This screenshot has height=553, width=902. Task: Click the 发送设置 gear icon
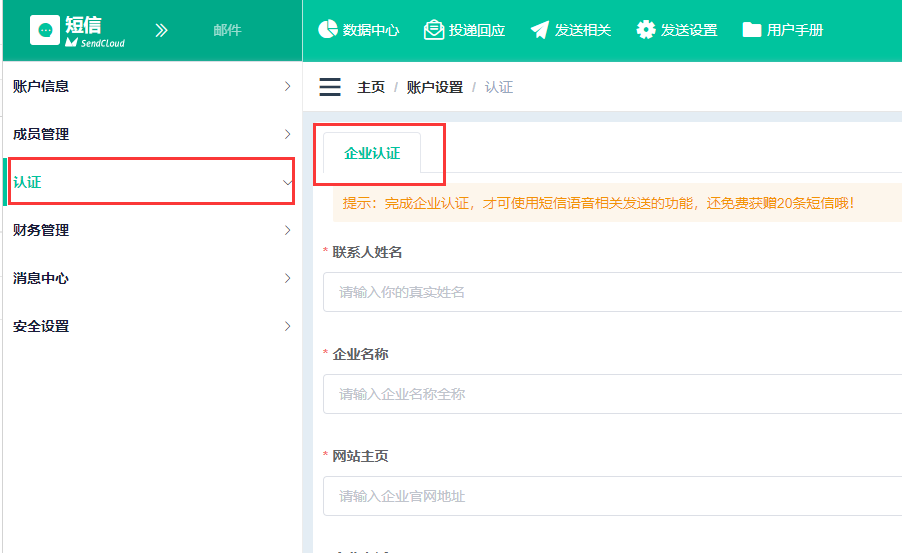click(x=646, y=29)
